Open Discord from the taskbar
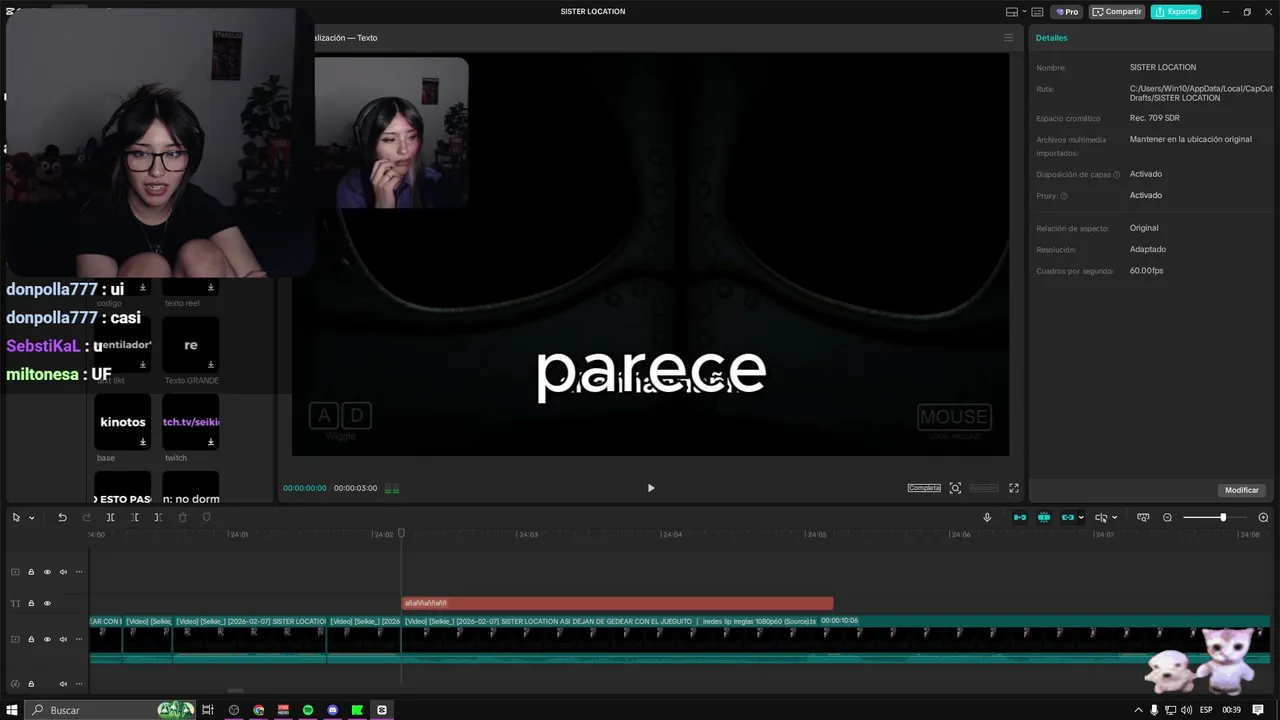The height and width of the screenshot is (720, 1280). pos(333,710)
